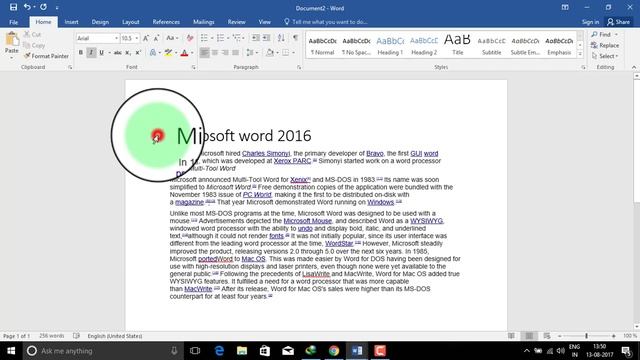
Task: Align text left
Action: tap(204, 53)
